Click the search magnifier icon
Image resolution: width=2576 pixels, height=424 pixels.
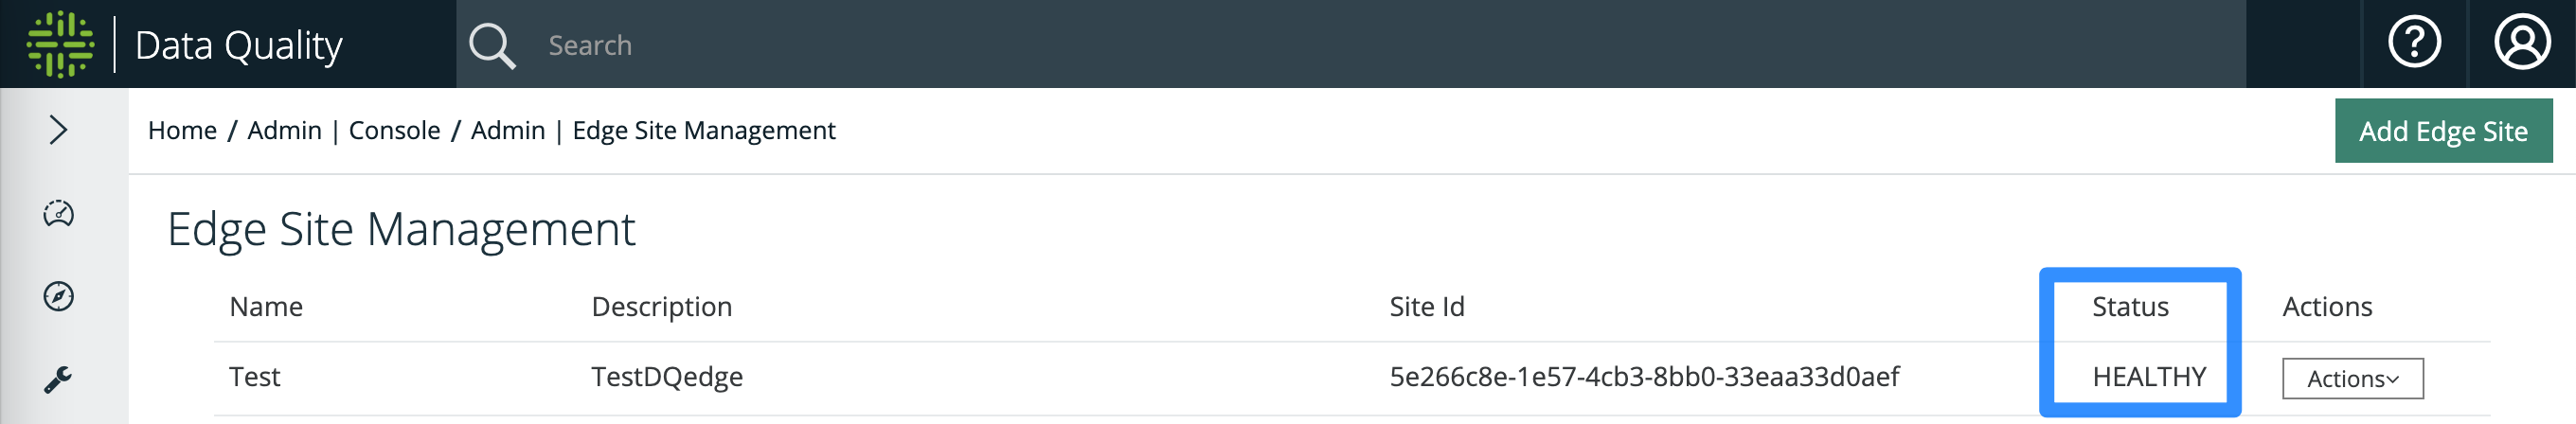click(x=492, y=46)
